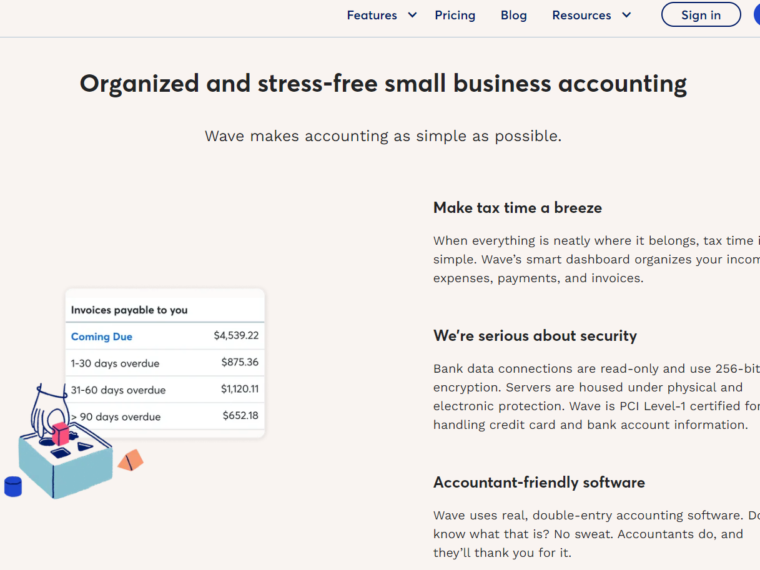Click the hand illustration holding the cube
Image resolution: width=760 pixels, height=570 pixels.
pos(48,411)
